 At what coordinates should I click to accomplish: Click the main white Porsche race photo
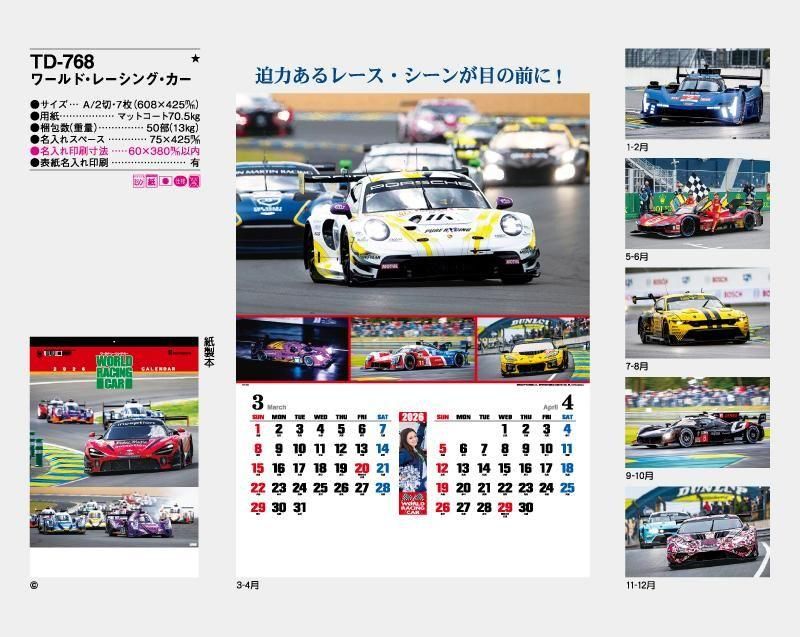[413, 204]
